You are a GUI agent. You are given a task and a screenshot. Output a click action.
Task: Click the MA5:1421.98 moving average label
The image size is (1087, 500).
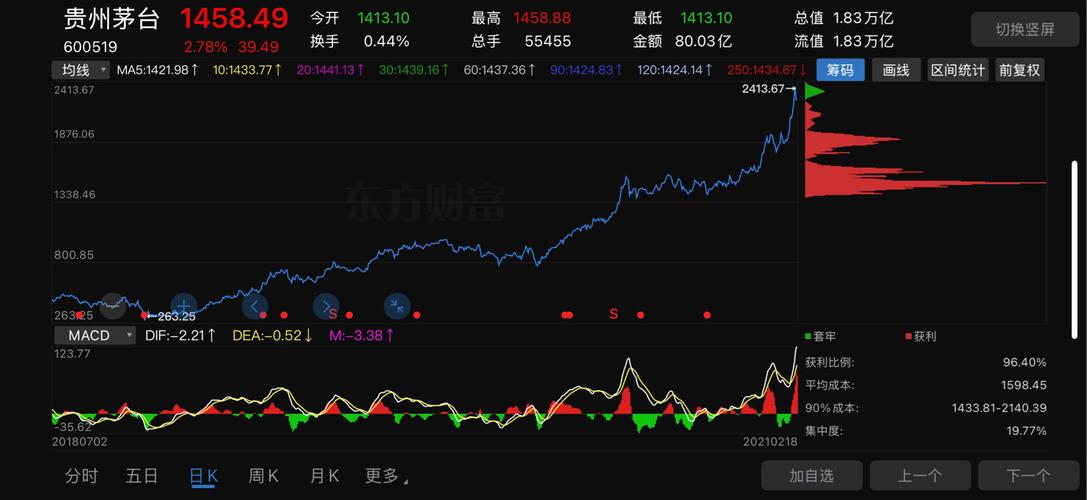[157, 70]
